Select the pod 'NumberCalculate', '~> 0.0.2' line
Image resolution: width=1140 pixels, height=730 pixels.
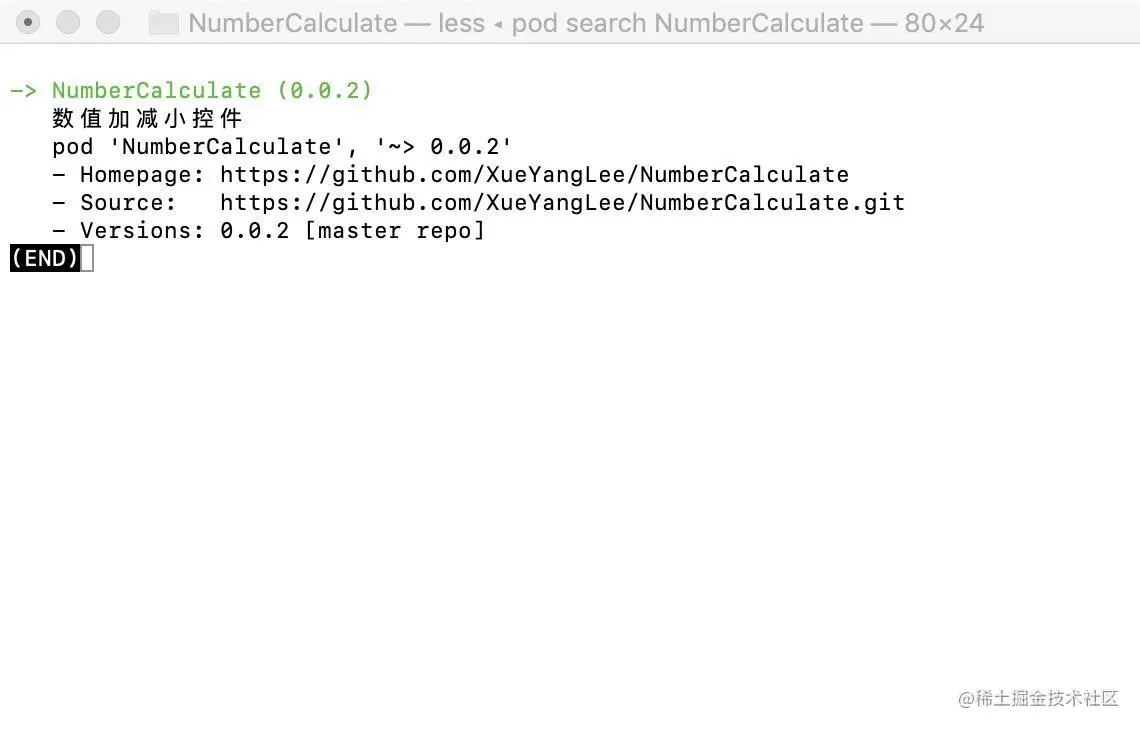coord(282,147)
